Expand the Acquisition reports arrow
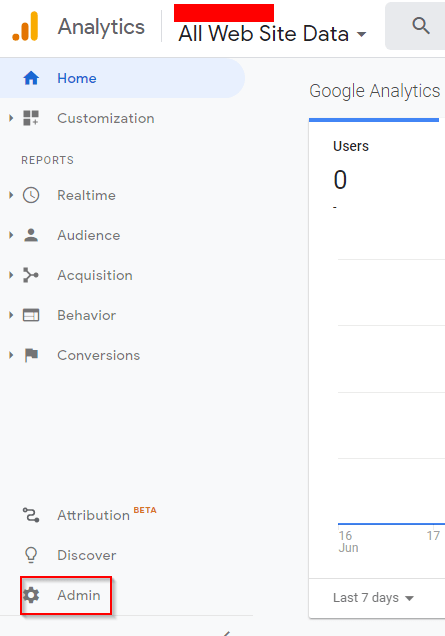This screenshot has height=636, width=445. [x=11, y=275]
